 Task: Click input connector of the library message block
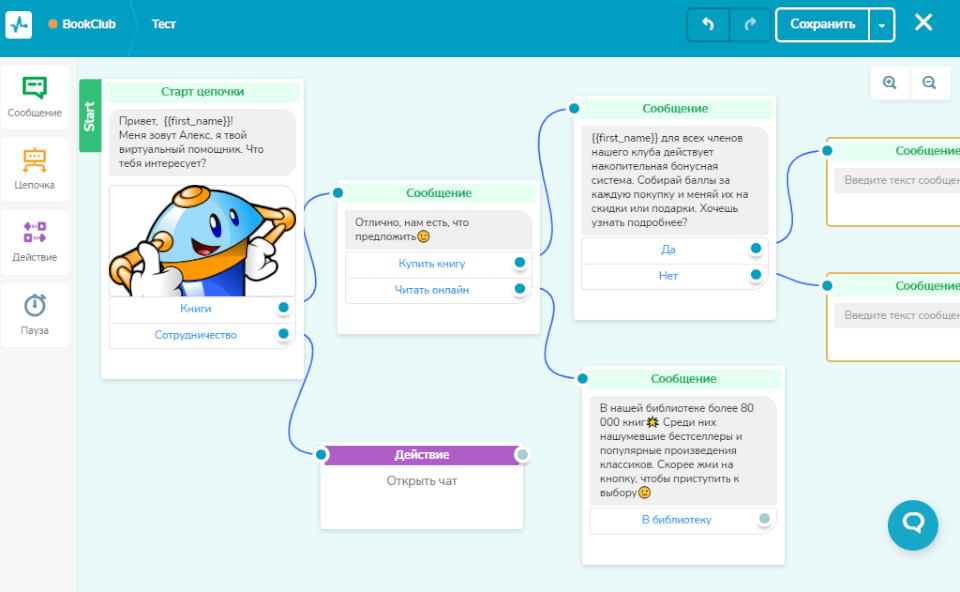pos(583,379)
